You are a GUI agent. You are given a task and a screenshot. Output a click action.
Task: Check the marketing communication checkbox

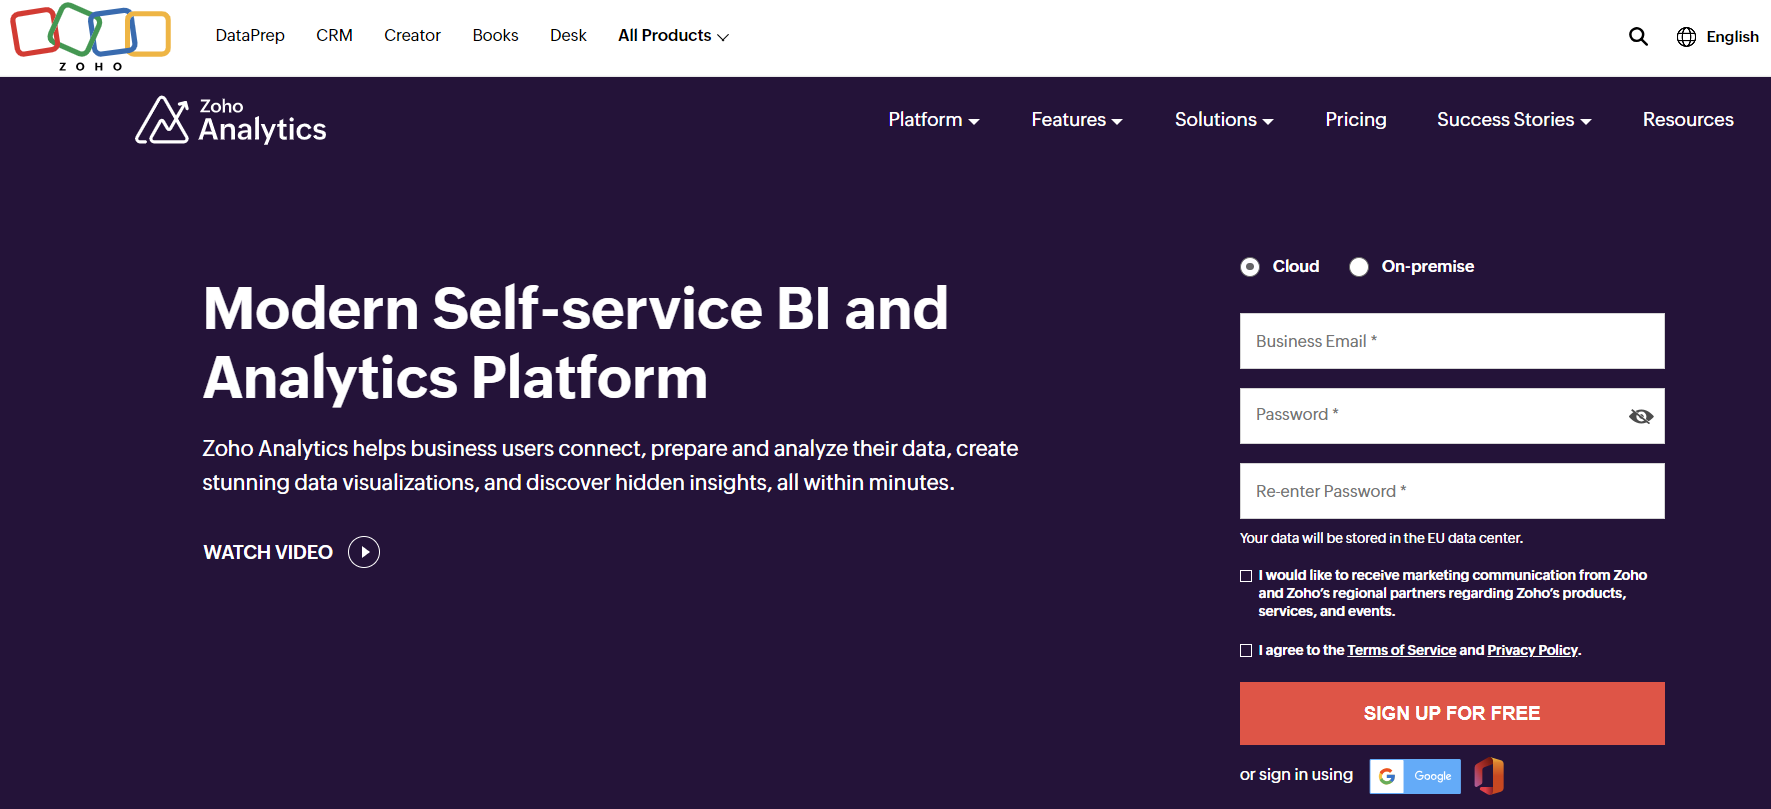(x=1246, y=576)
